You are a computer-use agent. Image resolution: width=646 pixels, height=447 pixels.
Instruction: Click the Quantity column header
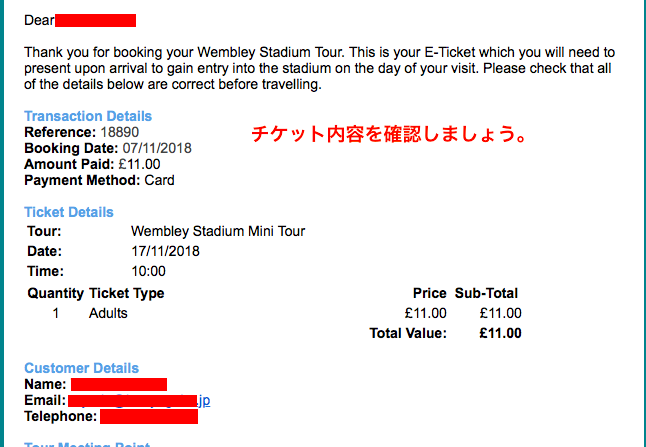click(55, 293)
